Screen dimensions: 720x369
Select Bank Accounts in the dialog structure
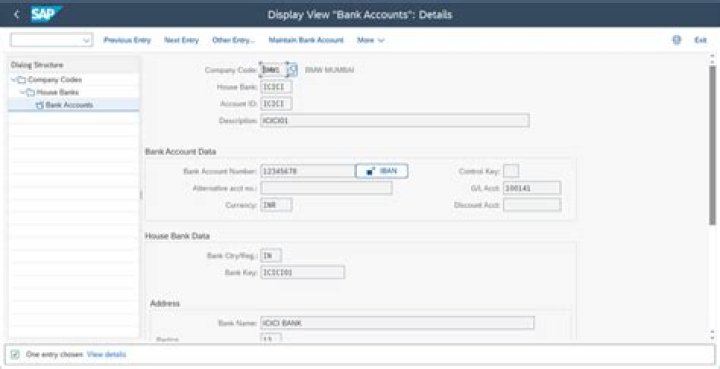tap(69, 105)
